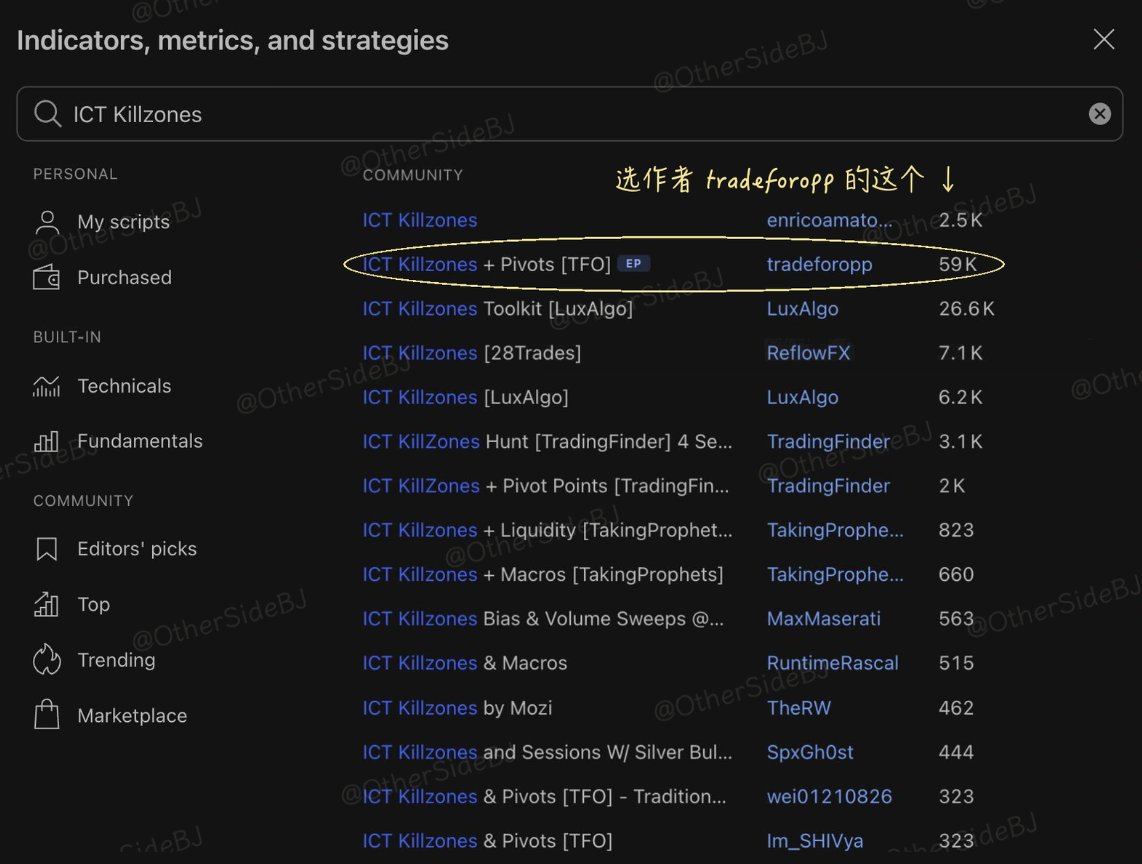Add ICT Killzones & Macros script

pyautogui.click(x=465, y=663)
